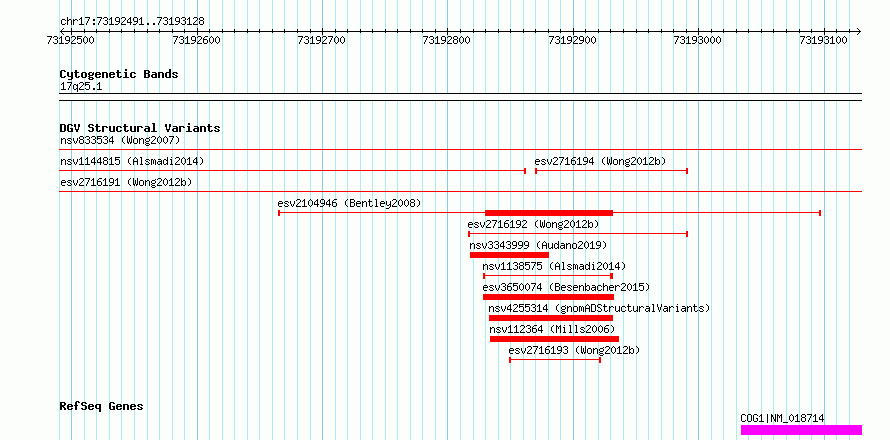
Task: Click the esv2716191 (Wong2012b) variant label
Action: tap(126, 182)
